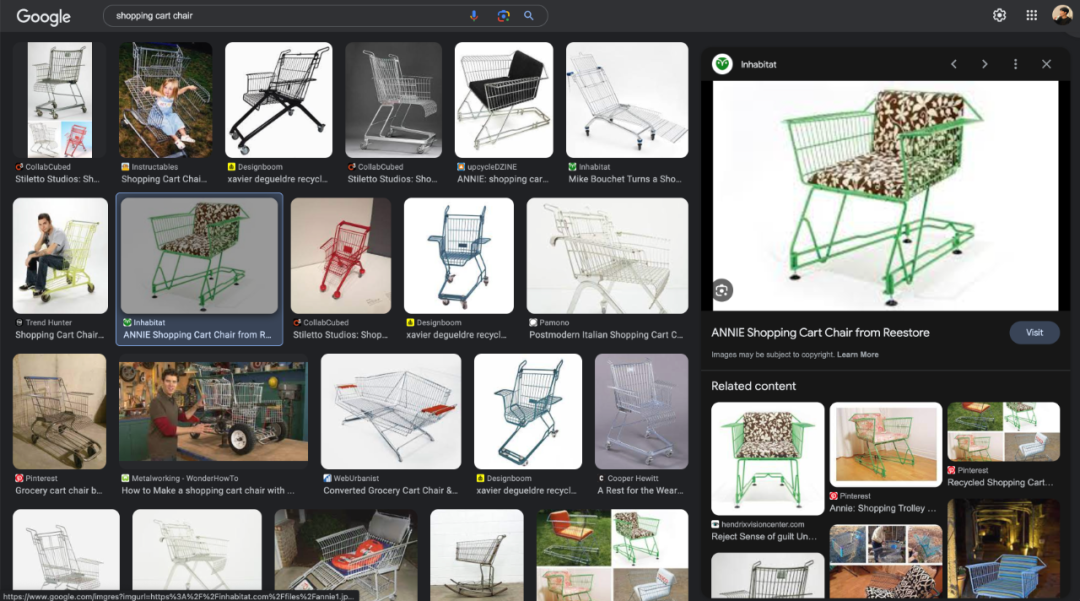Image resolution: width=1080 pixels, height=601 pixels.
Task: Open Cooper Hewitt A Rest for the Weary thumbnail
Action: point(641,412)
